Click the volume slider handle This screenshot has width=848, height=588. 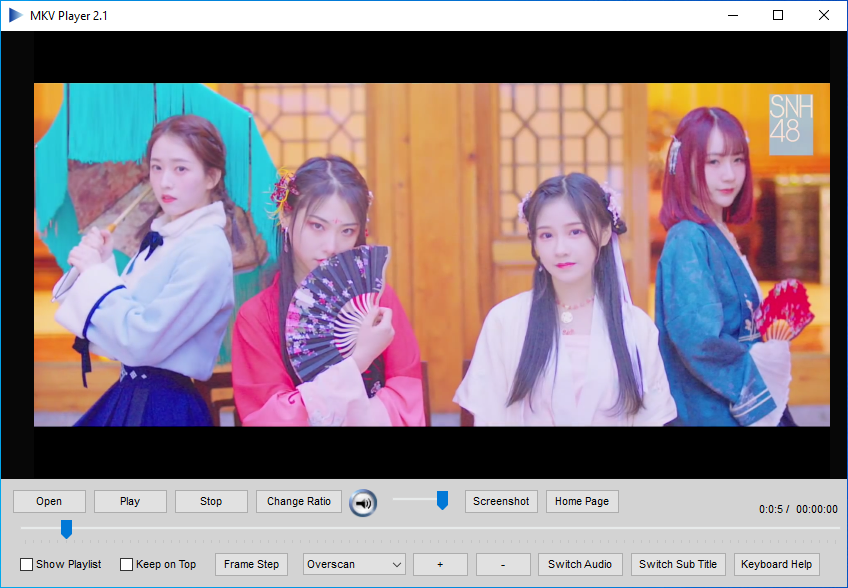442,500
